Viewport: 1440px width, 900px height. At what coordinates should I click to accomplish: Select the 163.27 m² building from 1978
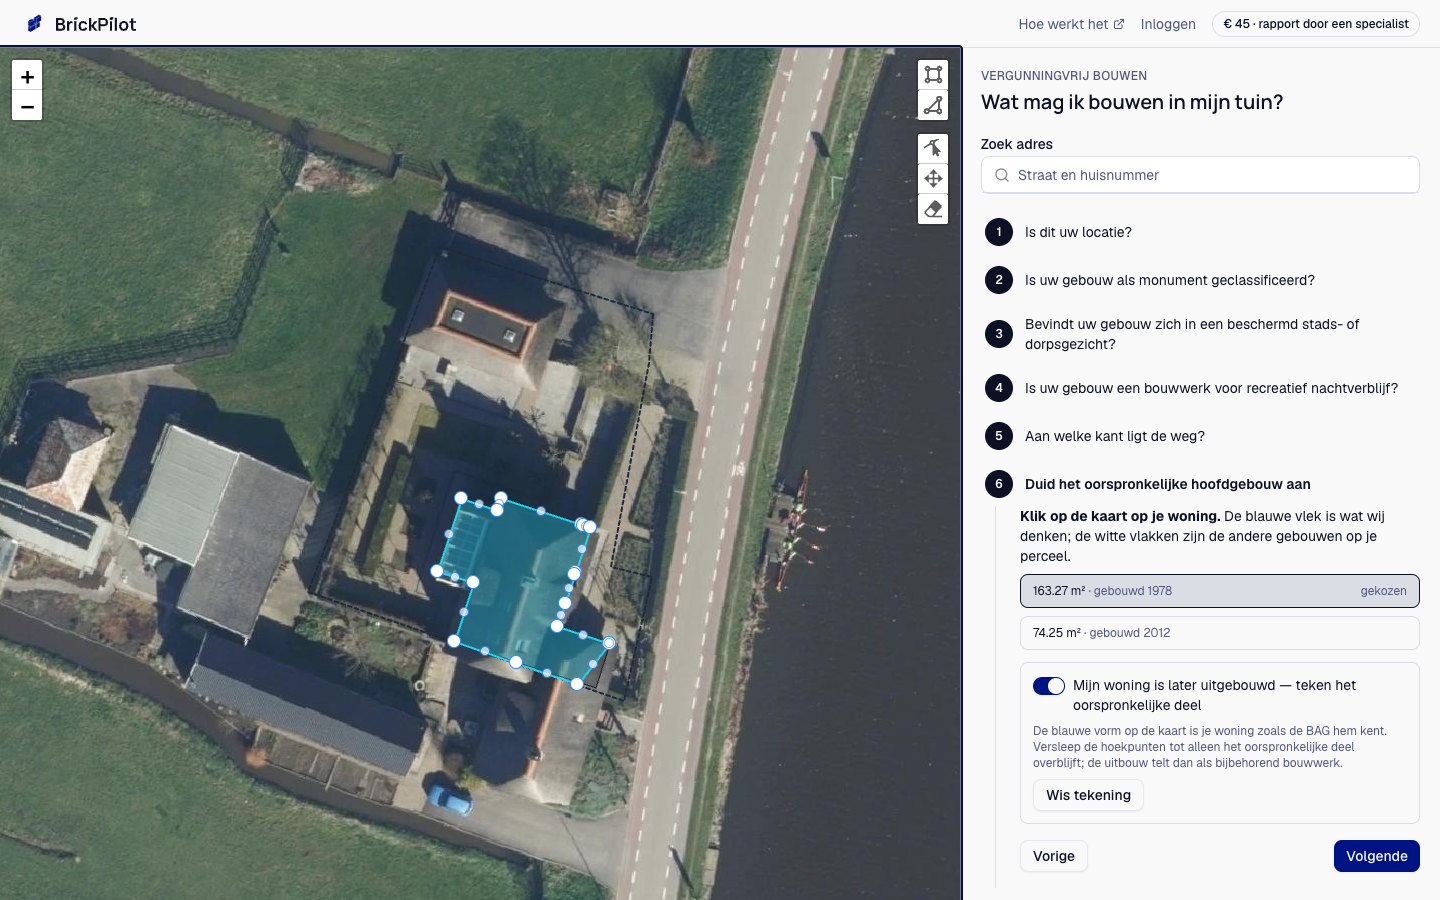tap(1220, 591)
